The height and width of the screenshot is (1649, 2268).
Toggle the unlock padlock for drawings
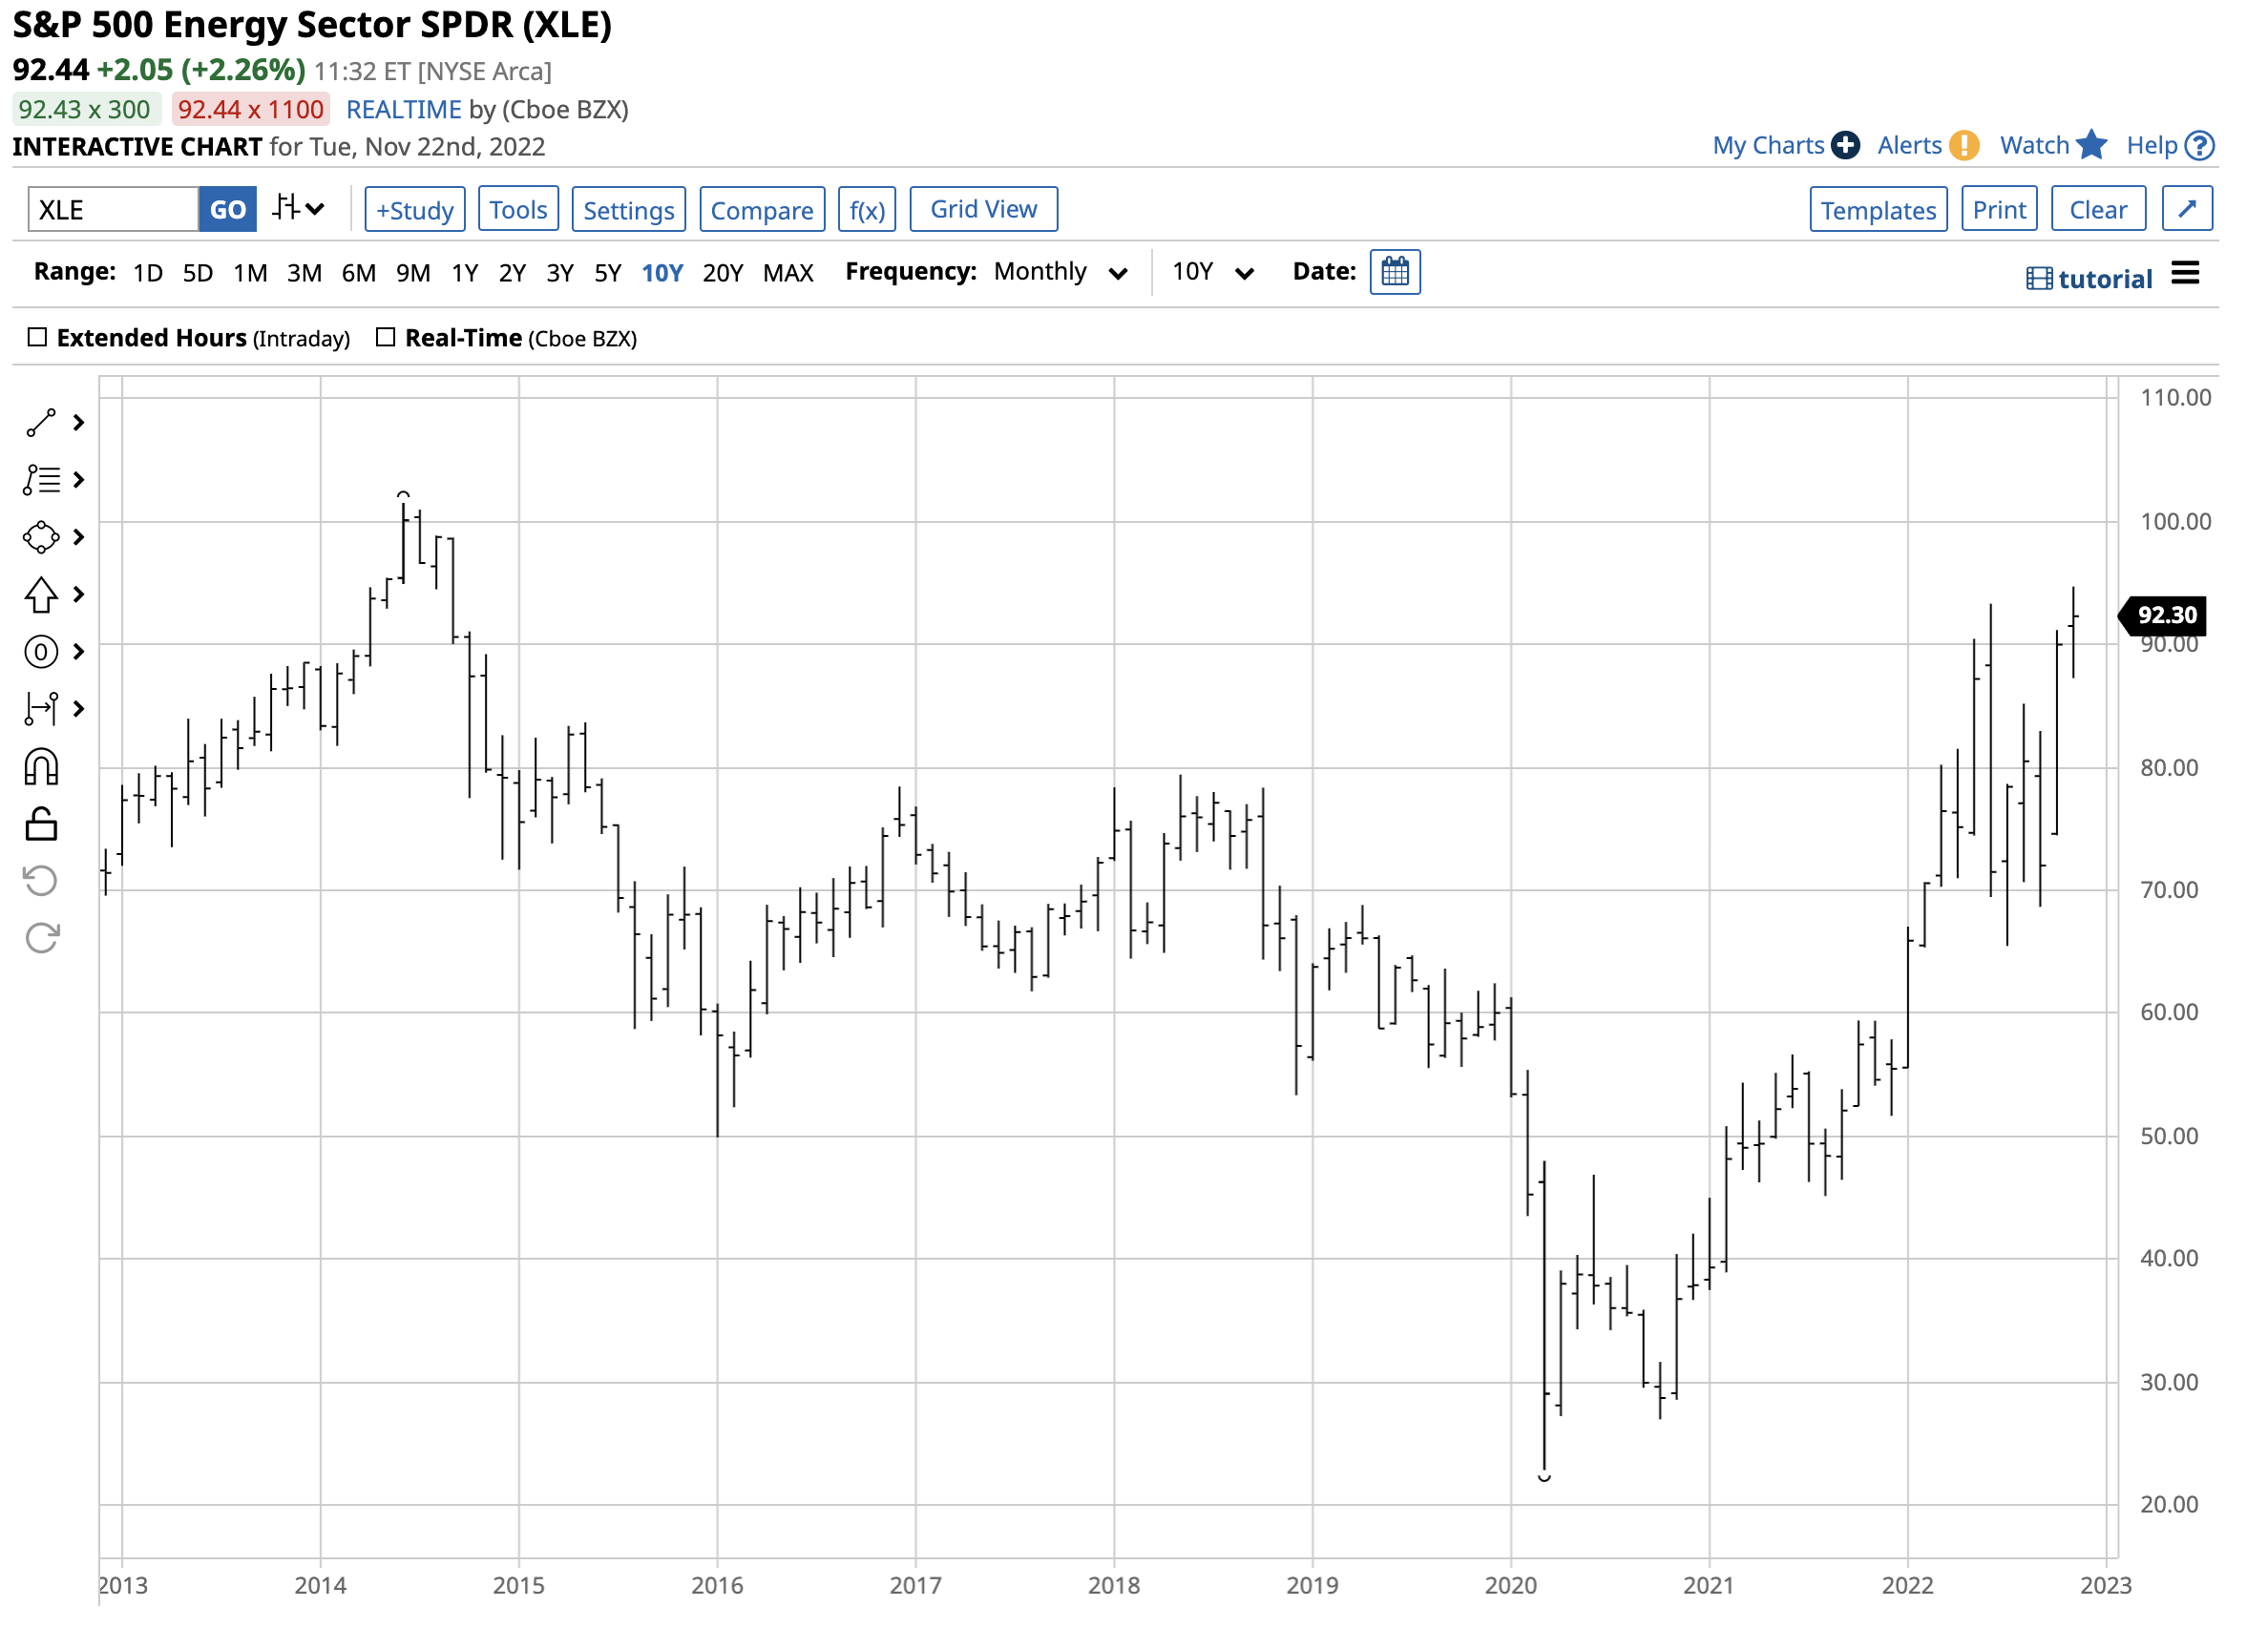tap(41, 824)
